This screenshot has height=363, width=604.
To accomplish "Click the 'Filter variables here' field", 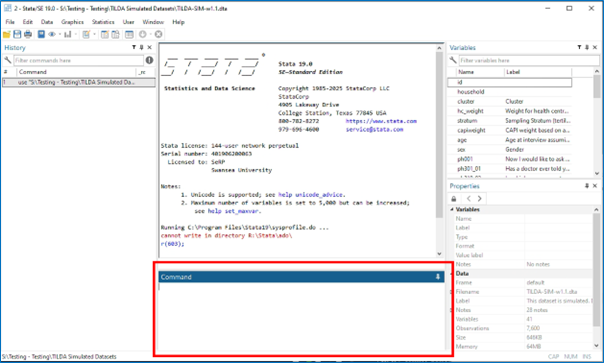I will pyautogui.click(x=528, y=60).
